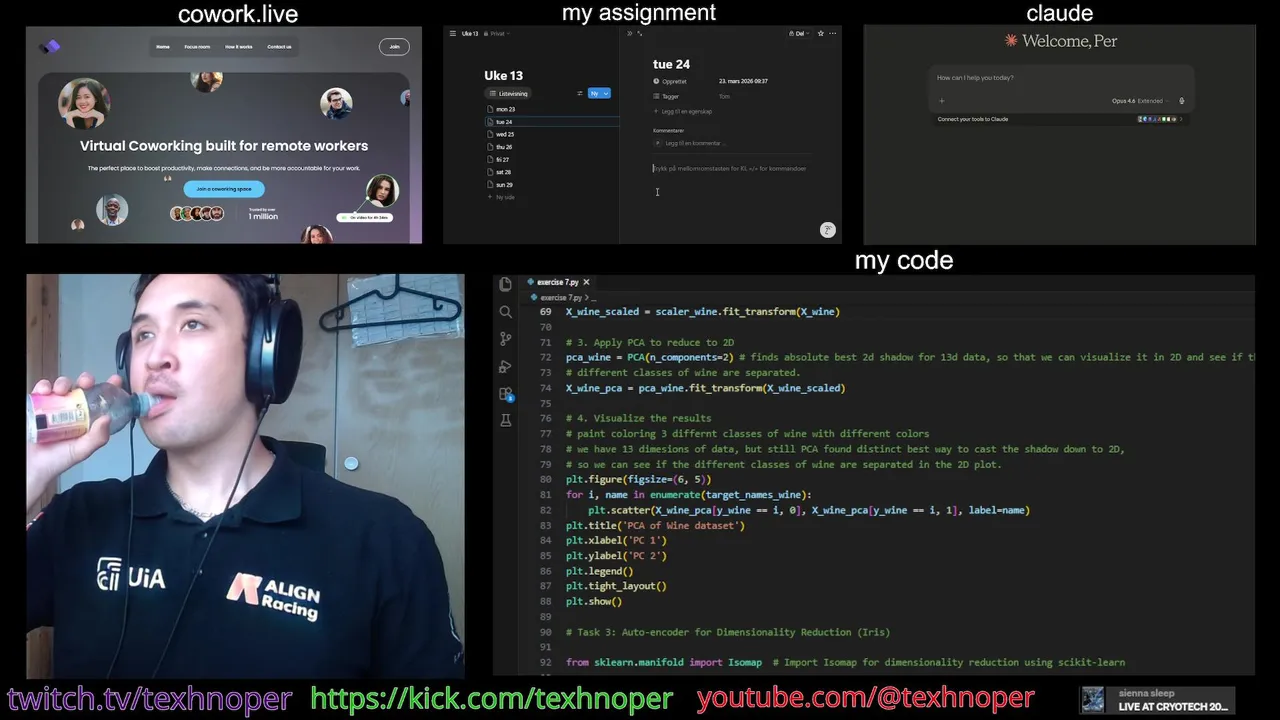Open the three-dot page menu in Notion
This screenshot has height=720, width=1280.
[833, 33]
